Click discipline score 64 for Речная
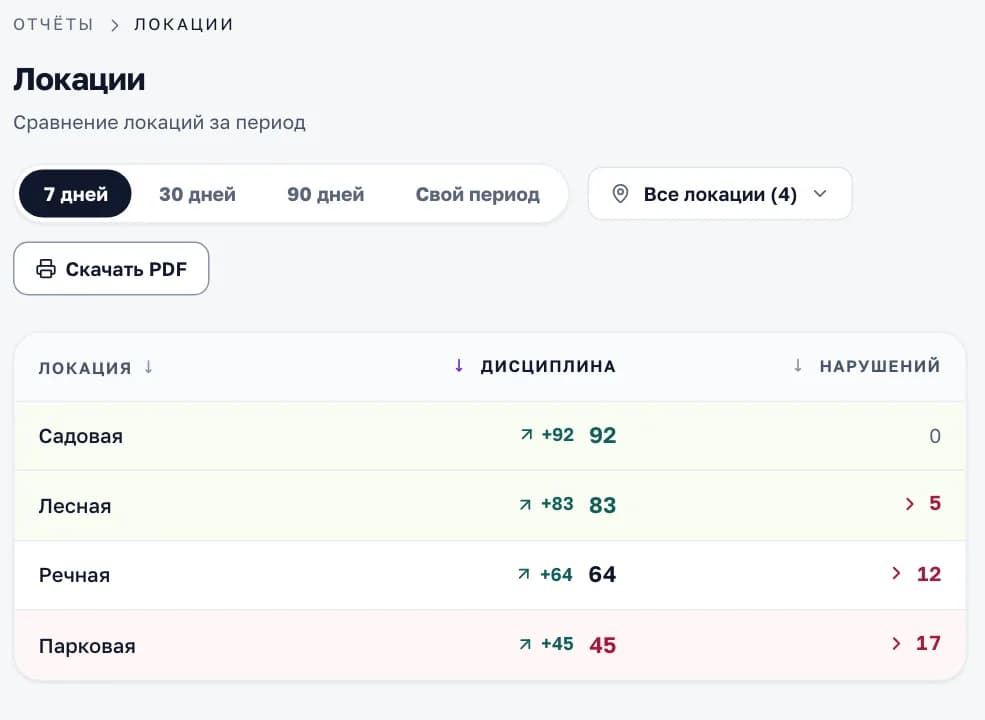 pos(602,574)
